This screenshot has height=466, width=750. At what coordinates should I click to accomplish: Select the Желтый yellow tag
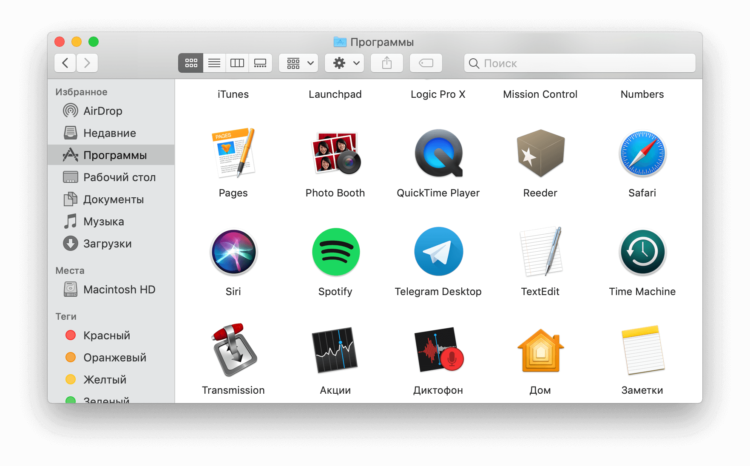111,379
